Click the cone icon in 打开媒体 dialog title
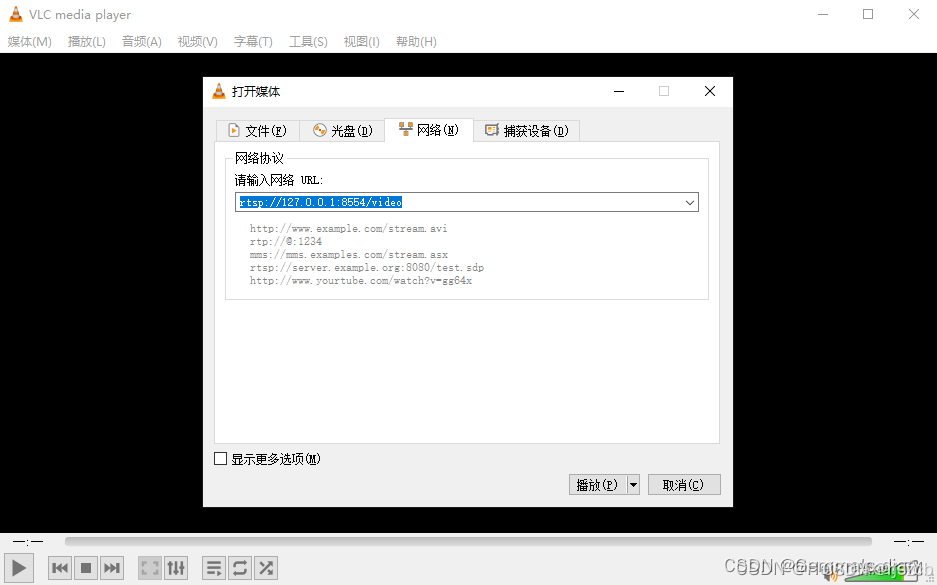This screenshot has height=585, width=937. point(219,91)
